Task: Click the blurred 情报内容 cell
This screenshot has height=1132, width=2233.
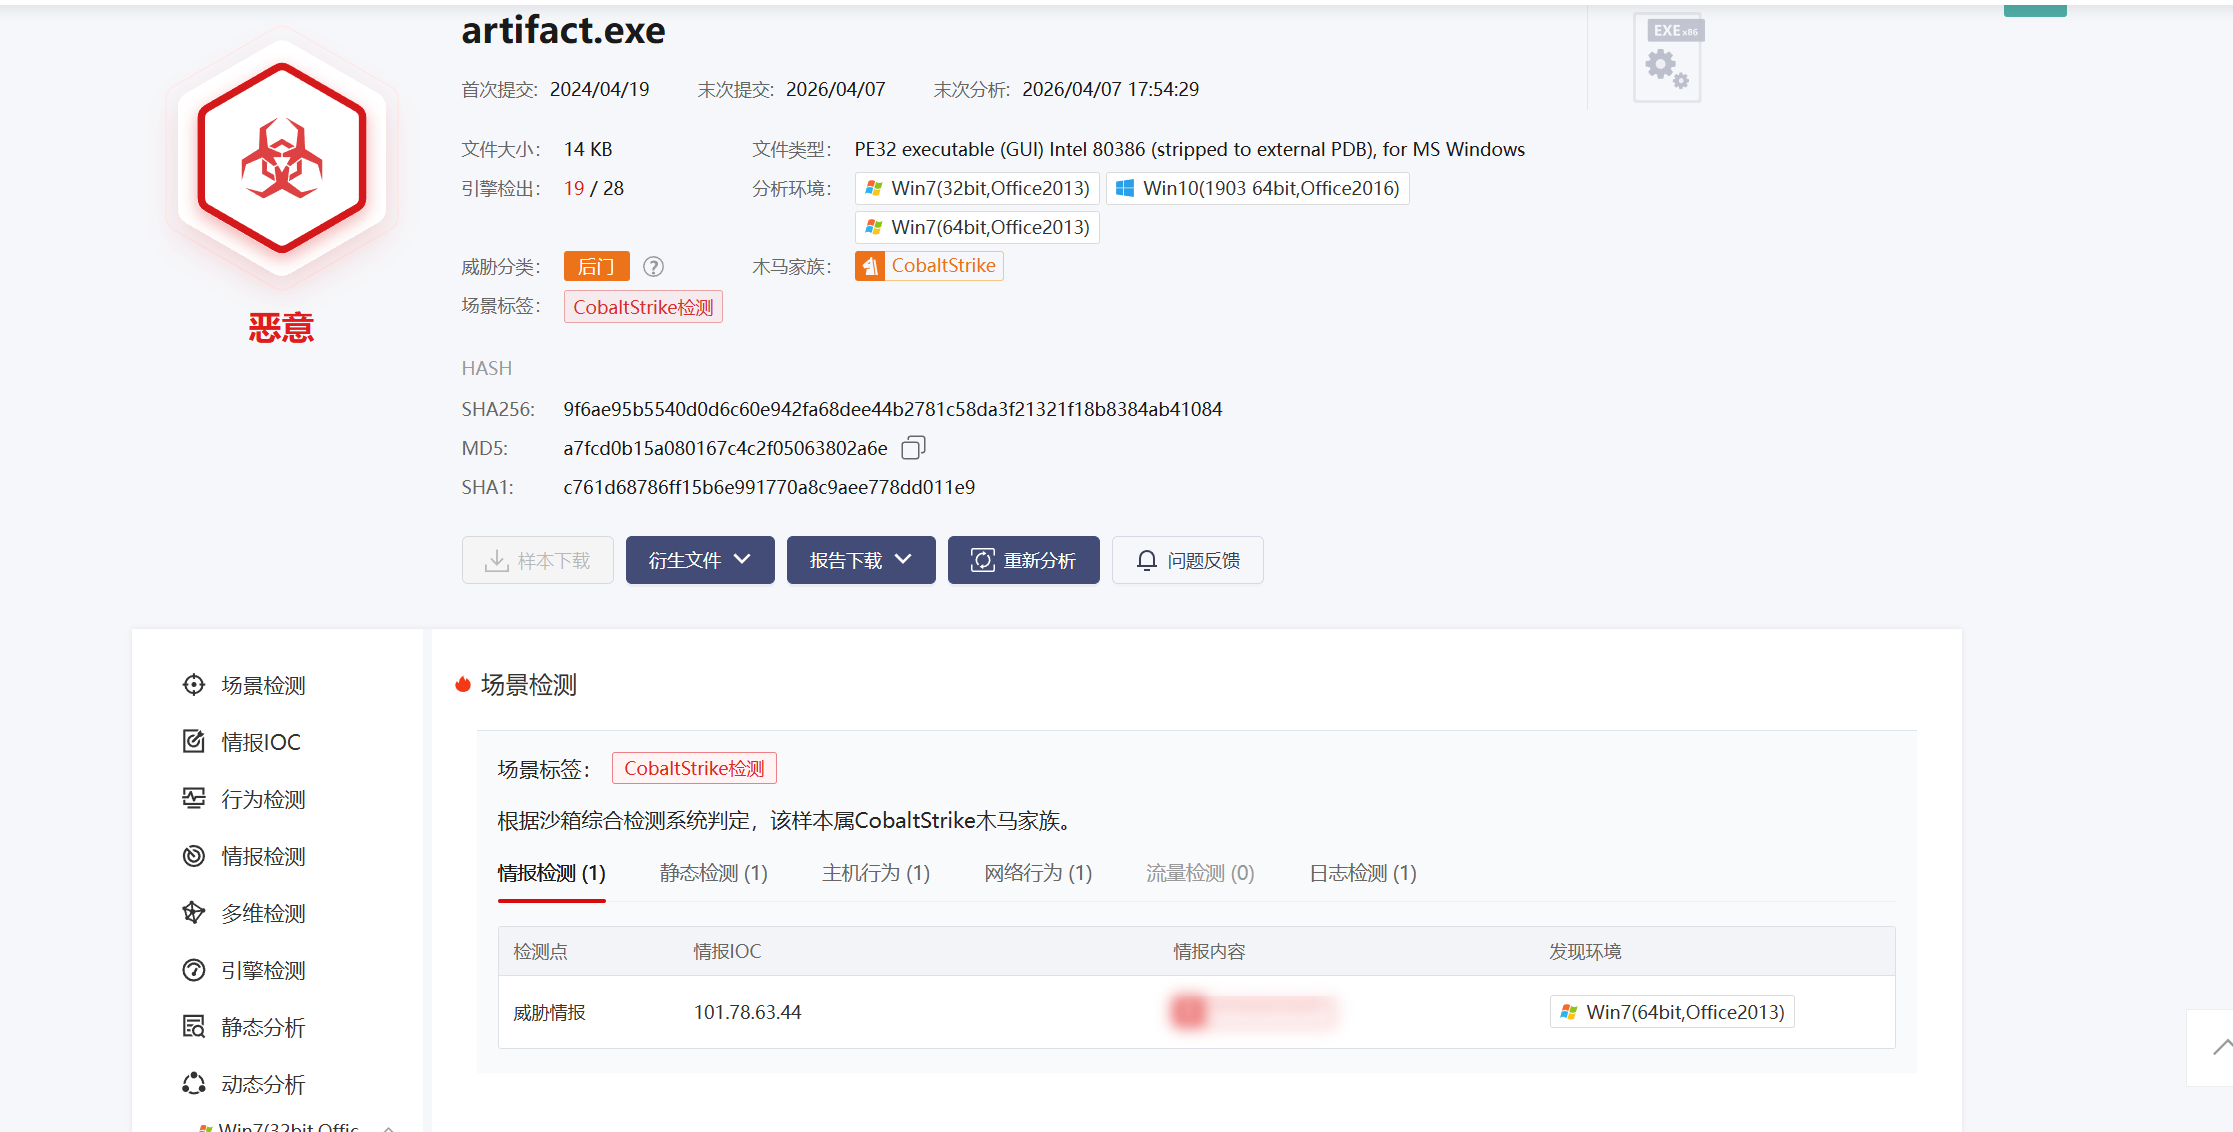Action: (1252, 1012)
